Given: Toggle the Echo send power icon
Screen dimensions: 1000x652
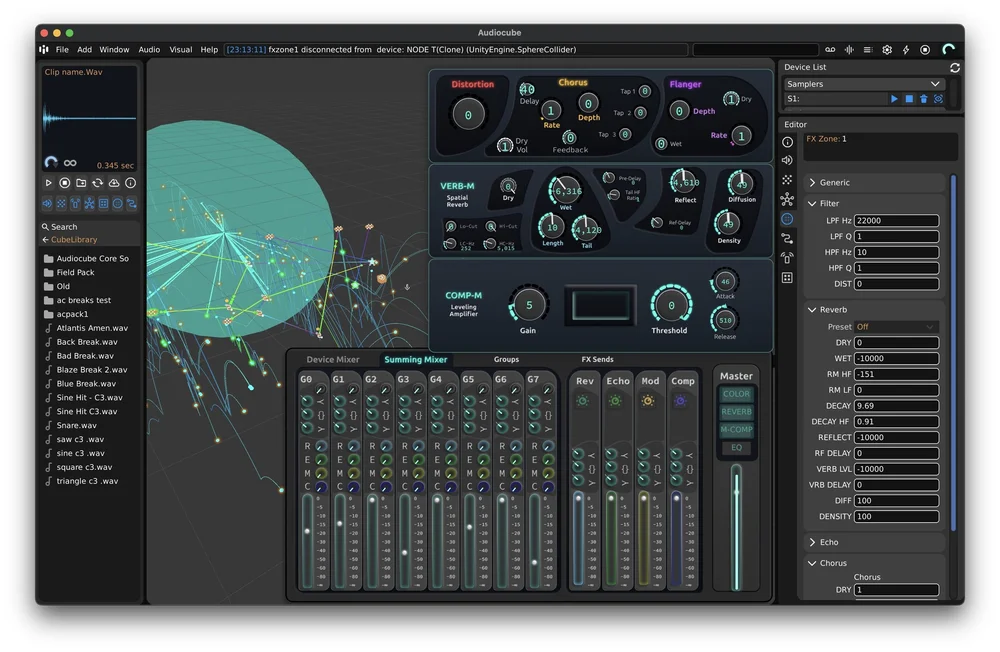Looking at the screenshot, I should (615, 401).
